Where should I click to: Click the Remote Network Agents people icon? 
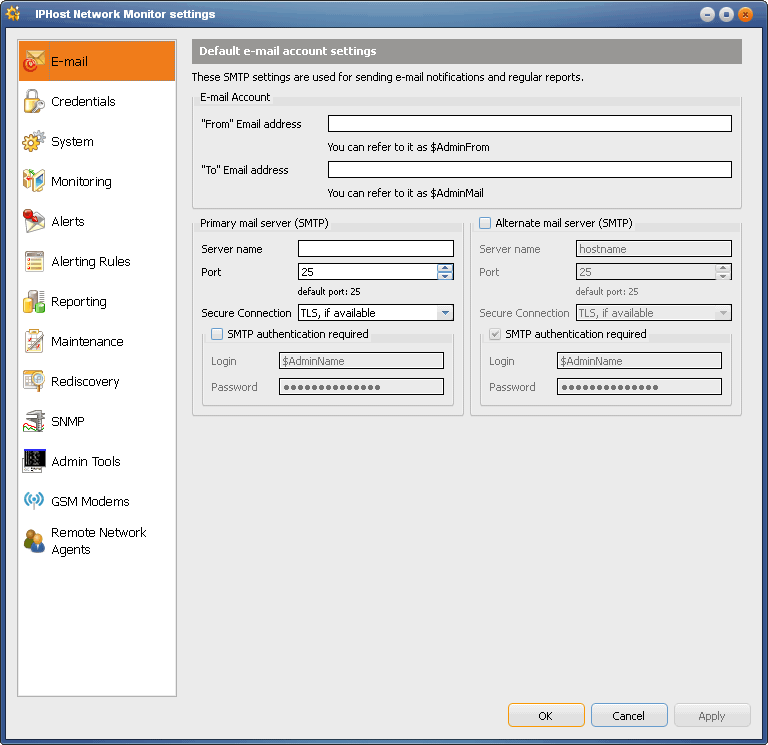[34, 541]
